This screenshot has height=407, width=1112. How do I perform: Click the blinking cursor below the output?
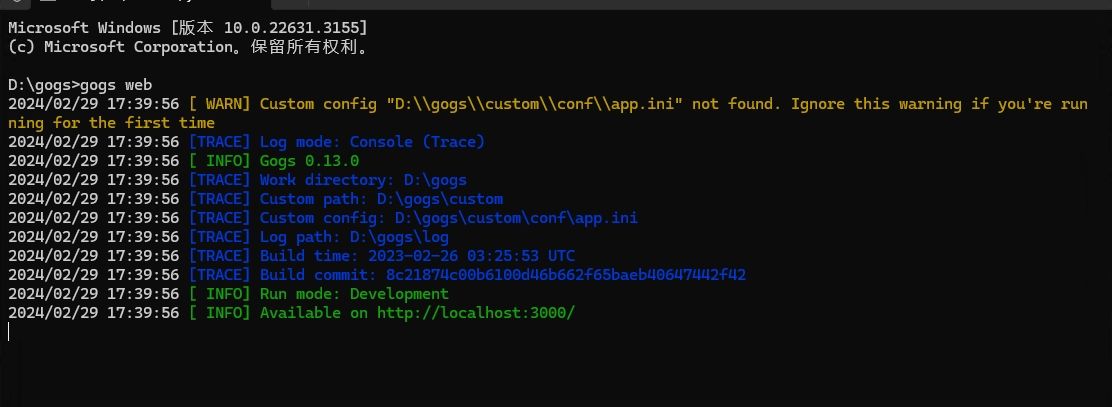(x=9, y=332)
